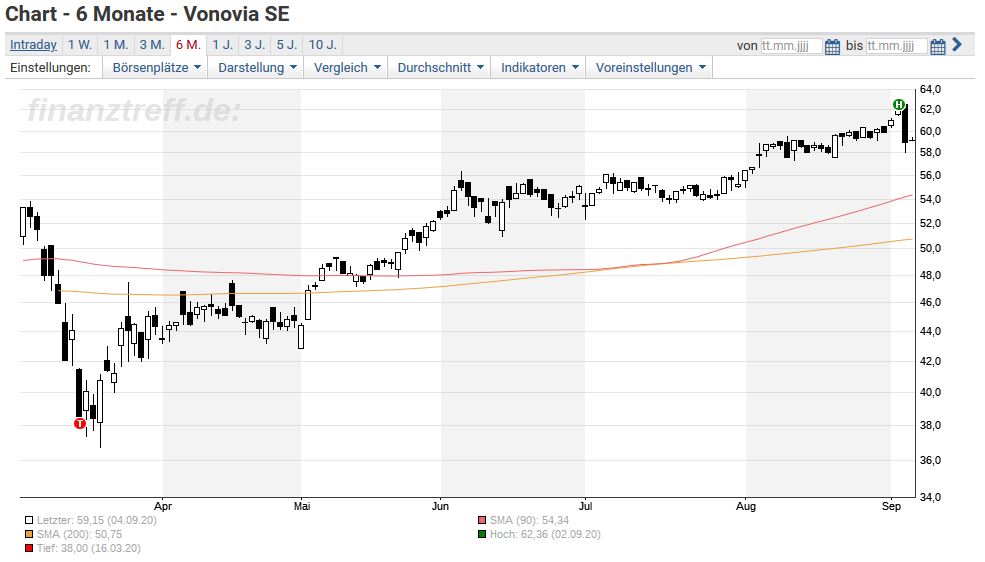Expand the Durchschnitt dropdown
985x562 pixels.
[440, 68]
